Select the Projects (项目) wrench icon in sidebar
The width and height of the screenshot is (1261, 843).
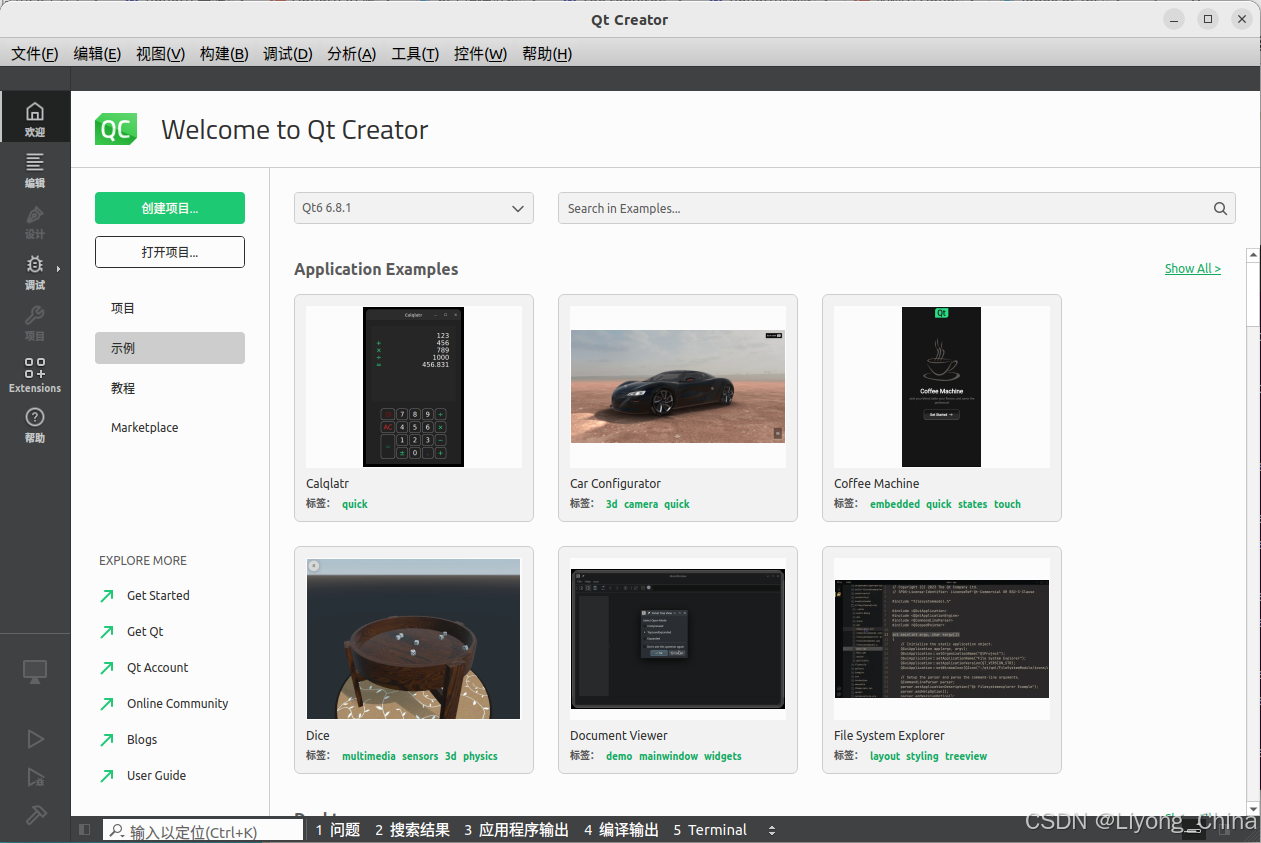click(x=35, y=321)
